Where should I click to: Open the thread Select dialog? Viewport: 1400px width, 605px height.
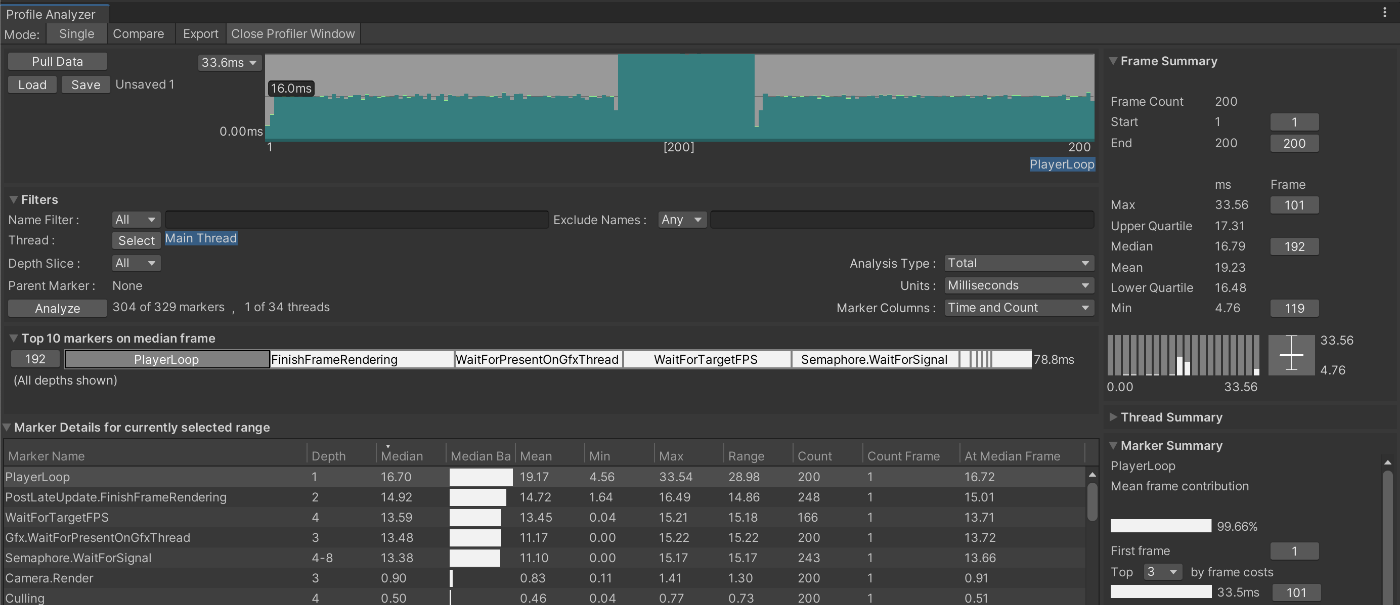[135, 240]
